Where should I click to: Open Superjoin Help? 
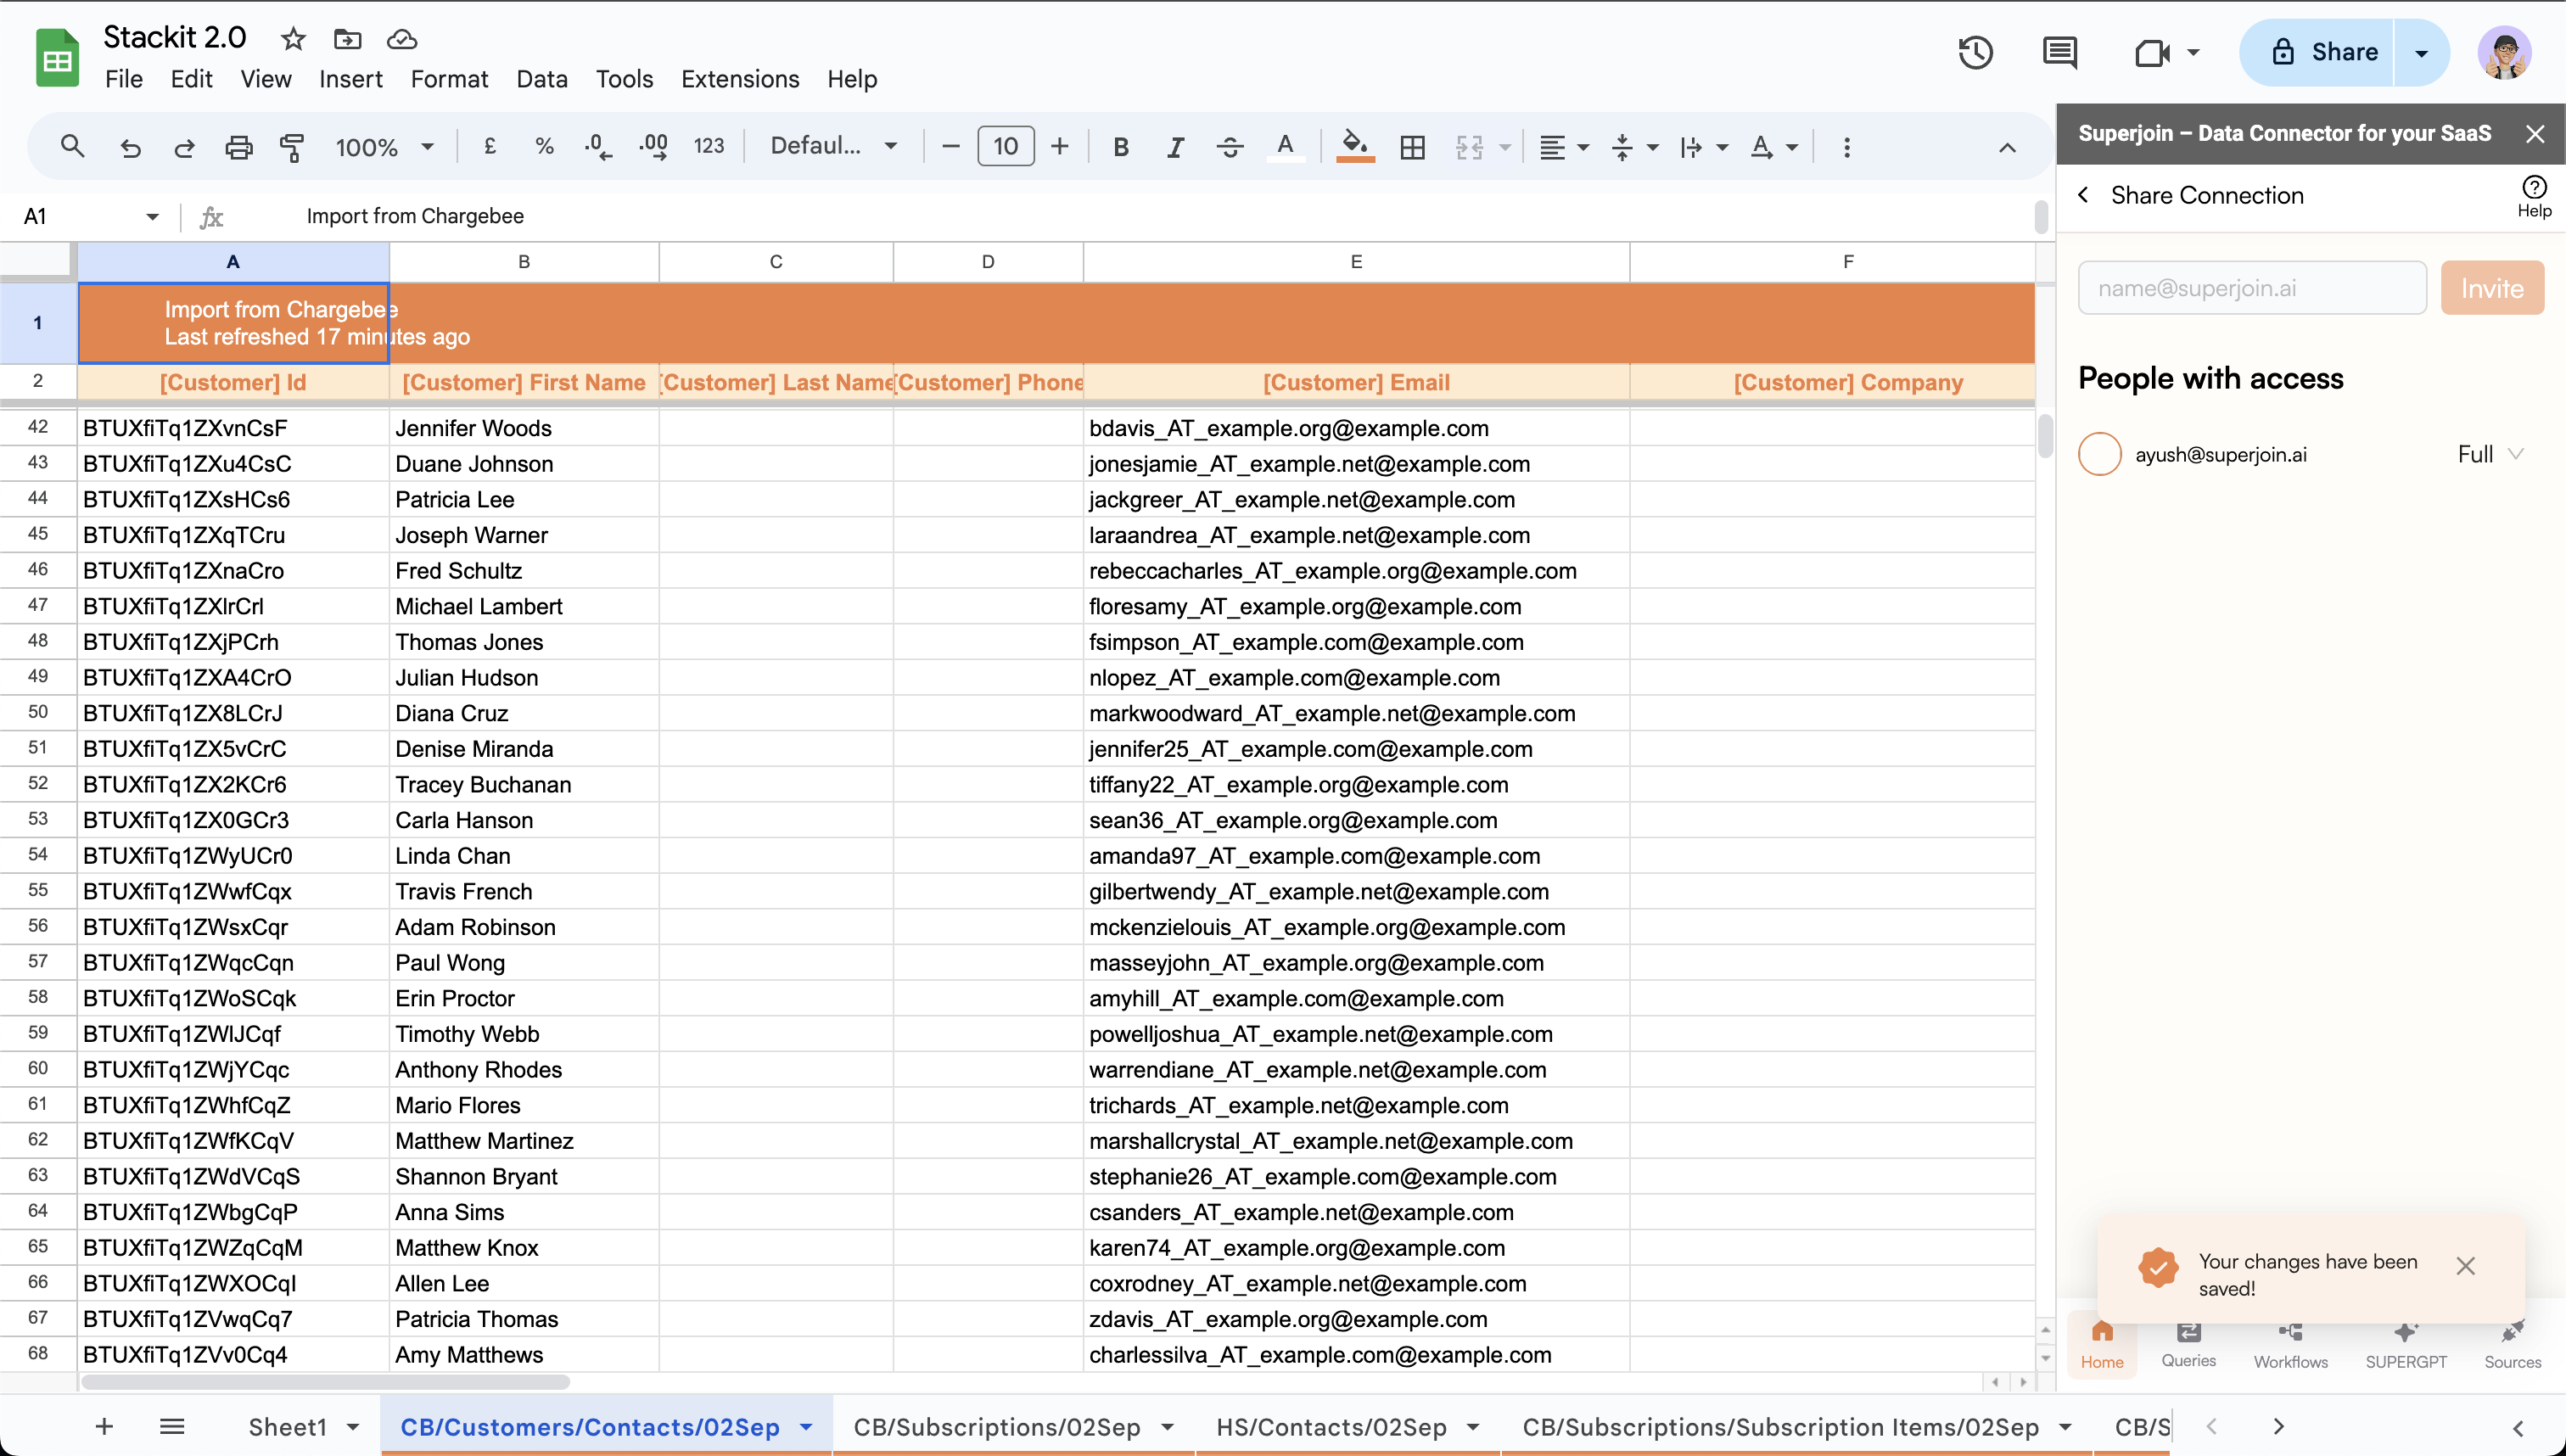pos(2534,196)
